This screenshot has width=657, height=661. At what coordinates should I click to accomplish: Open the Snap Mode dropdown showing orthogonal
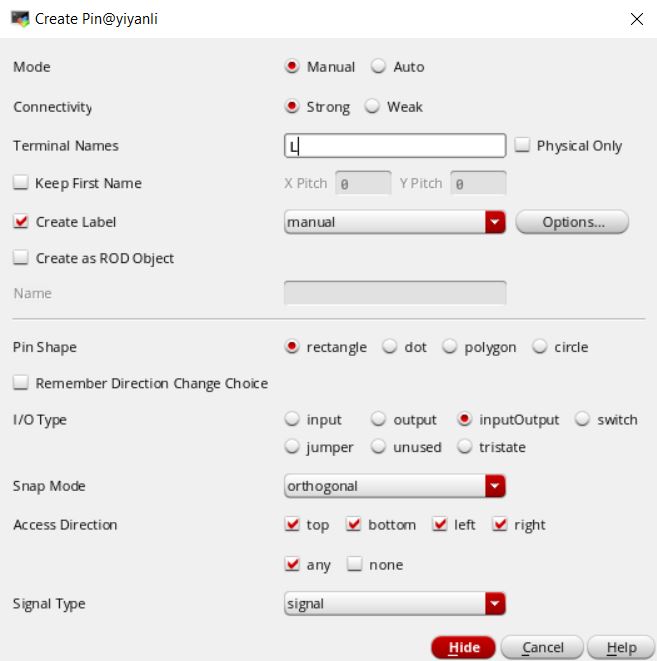(x=395, y=486)
